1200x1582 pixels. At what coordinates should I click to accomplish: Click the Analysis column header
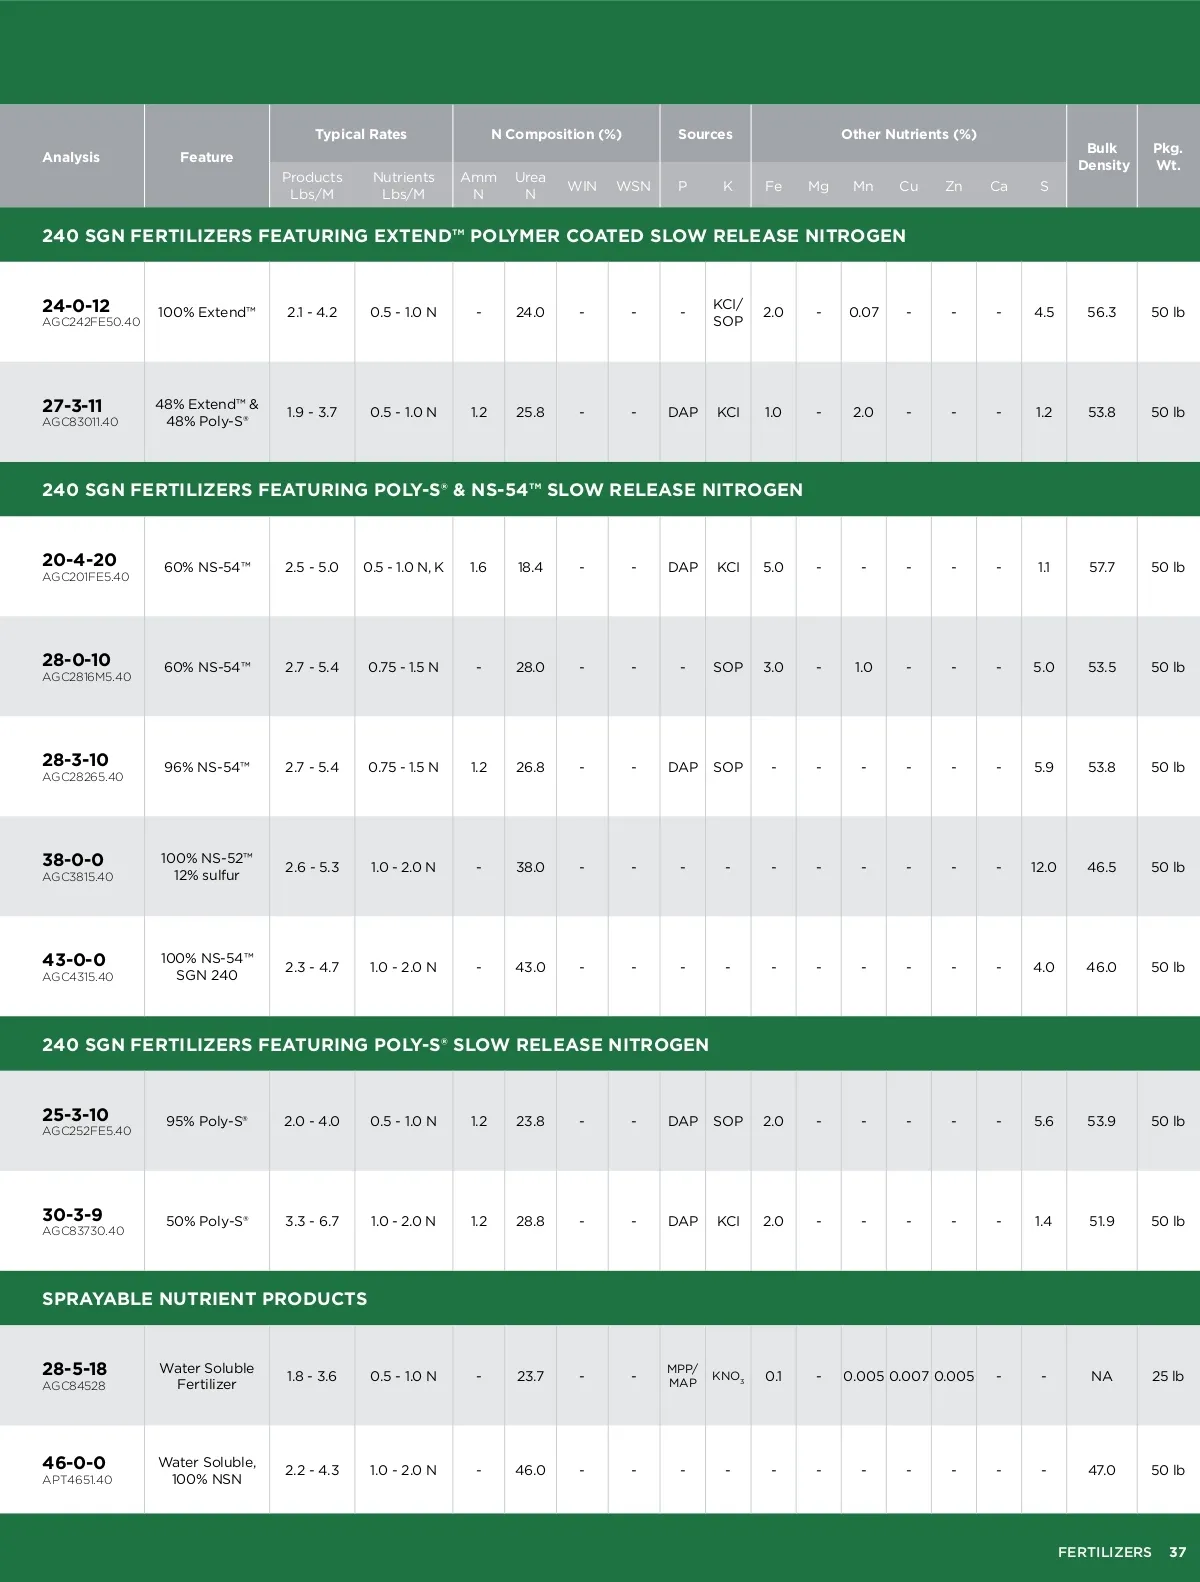(71, 157)
